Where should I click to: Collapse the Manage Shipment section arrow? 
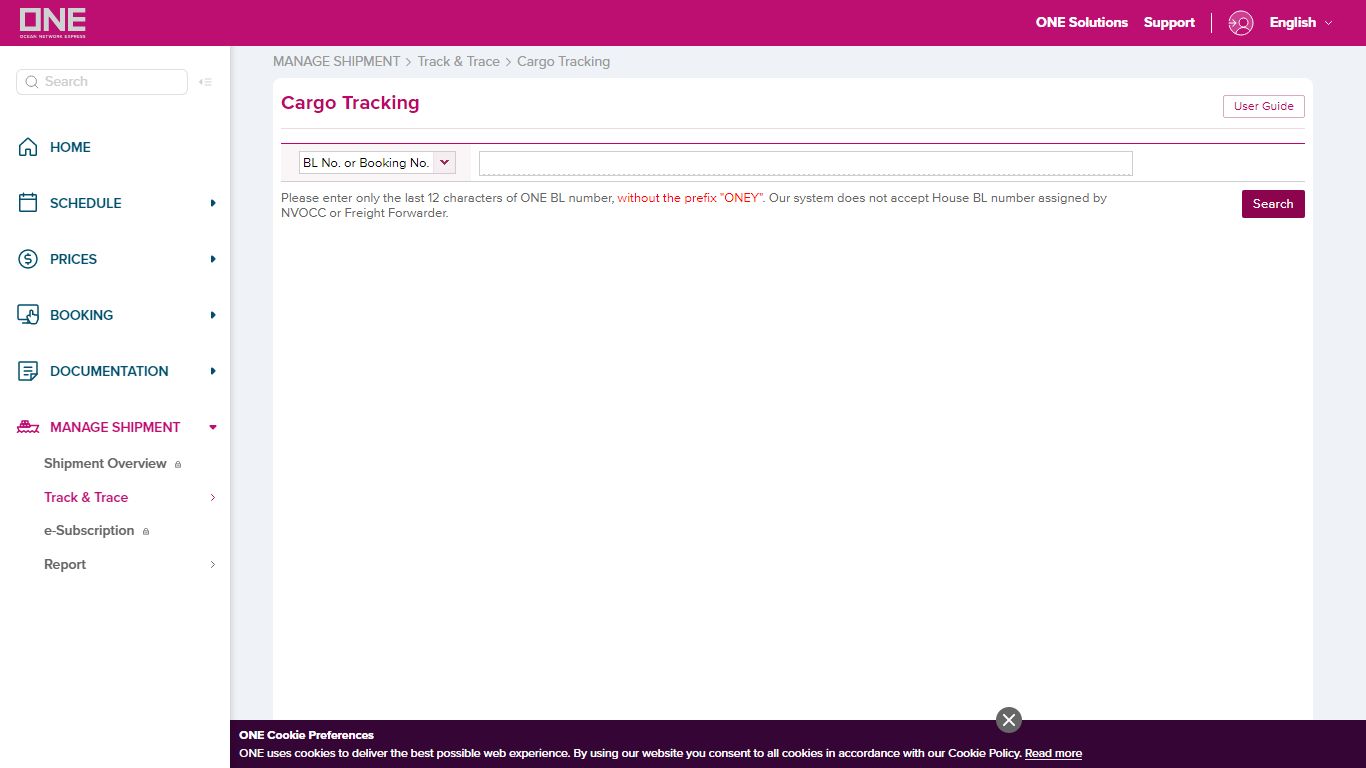pyautogui.click(x=213, y=427)
